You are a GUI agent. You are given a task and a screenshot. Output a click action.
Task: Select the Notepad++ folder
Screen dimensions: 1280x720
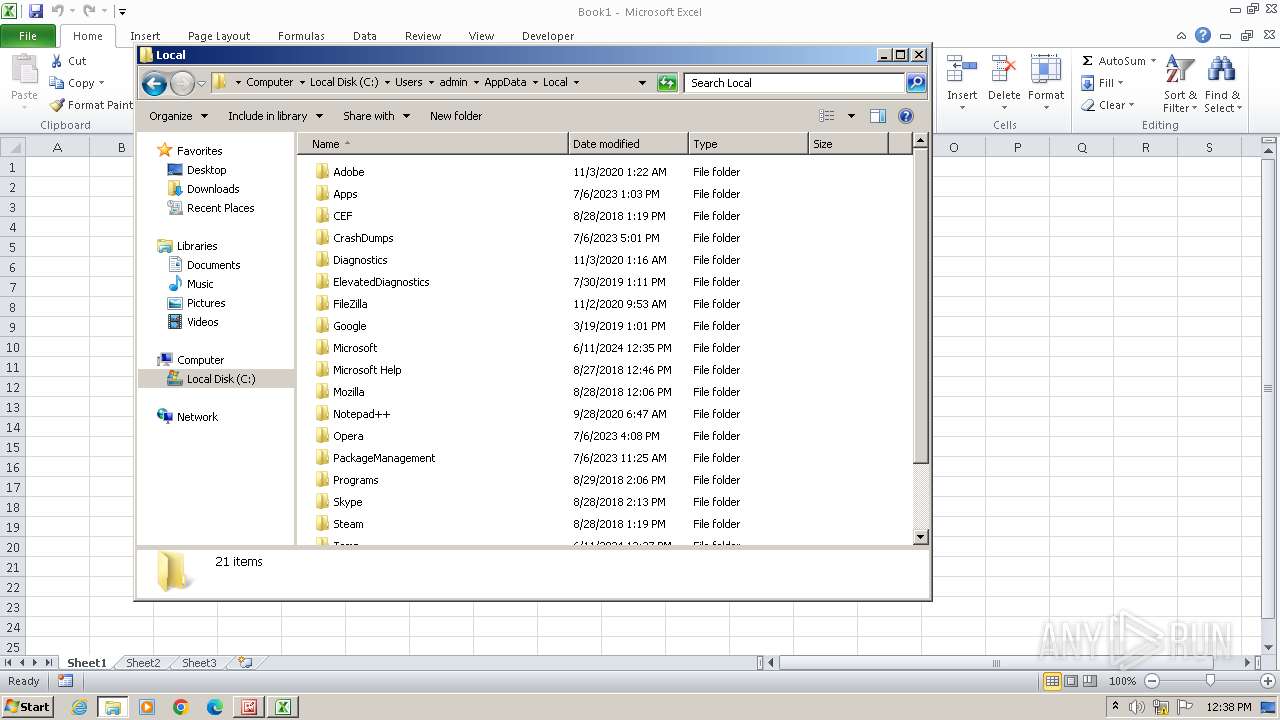[361, 414]
